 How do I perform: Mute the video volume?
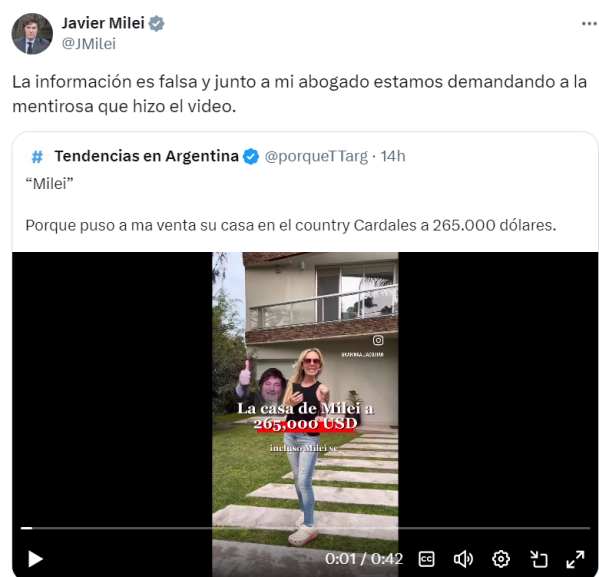coord(463,559)
